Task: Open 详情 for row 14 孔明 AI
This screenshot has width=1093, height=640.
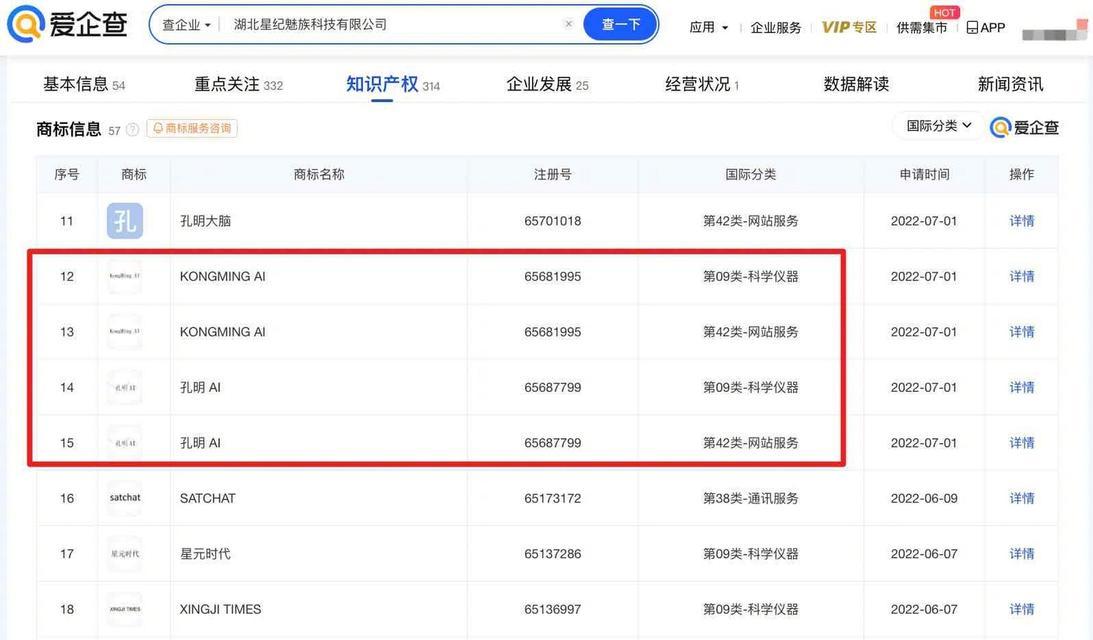Action: click(x=1021, y=387)
